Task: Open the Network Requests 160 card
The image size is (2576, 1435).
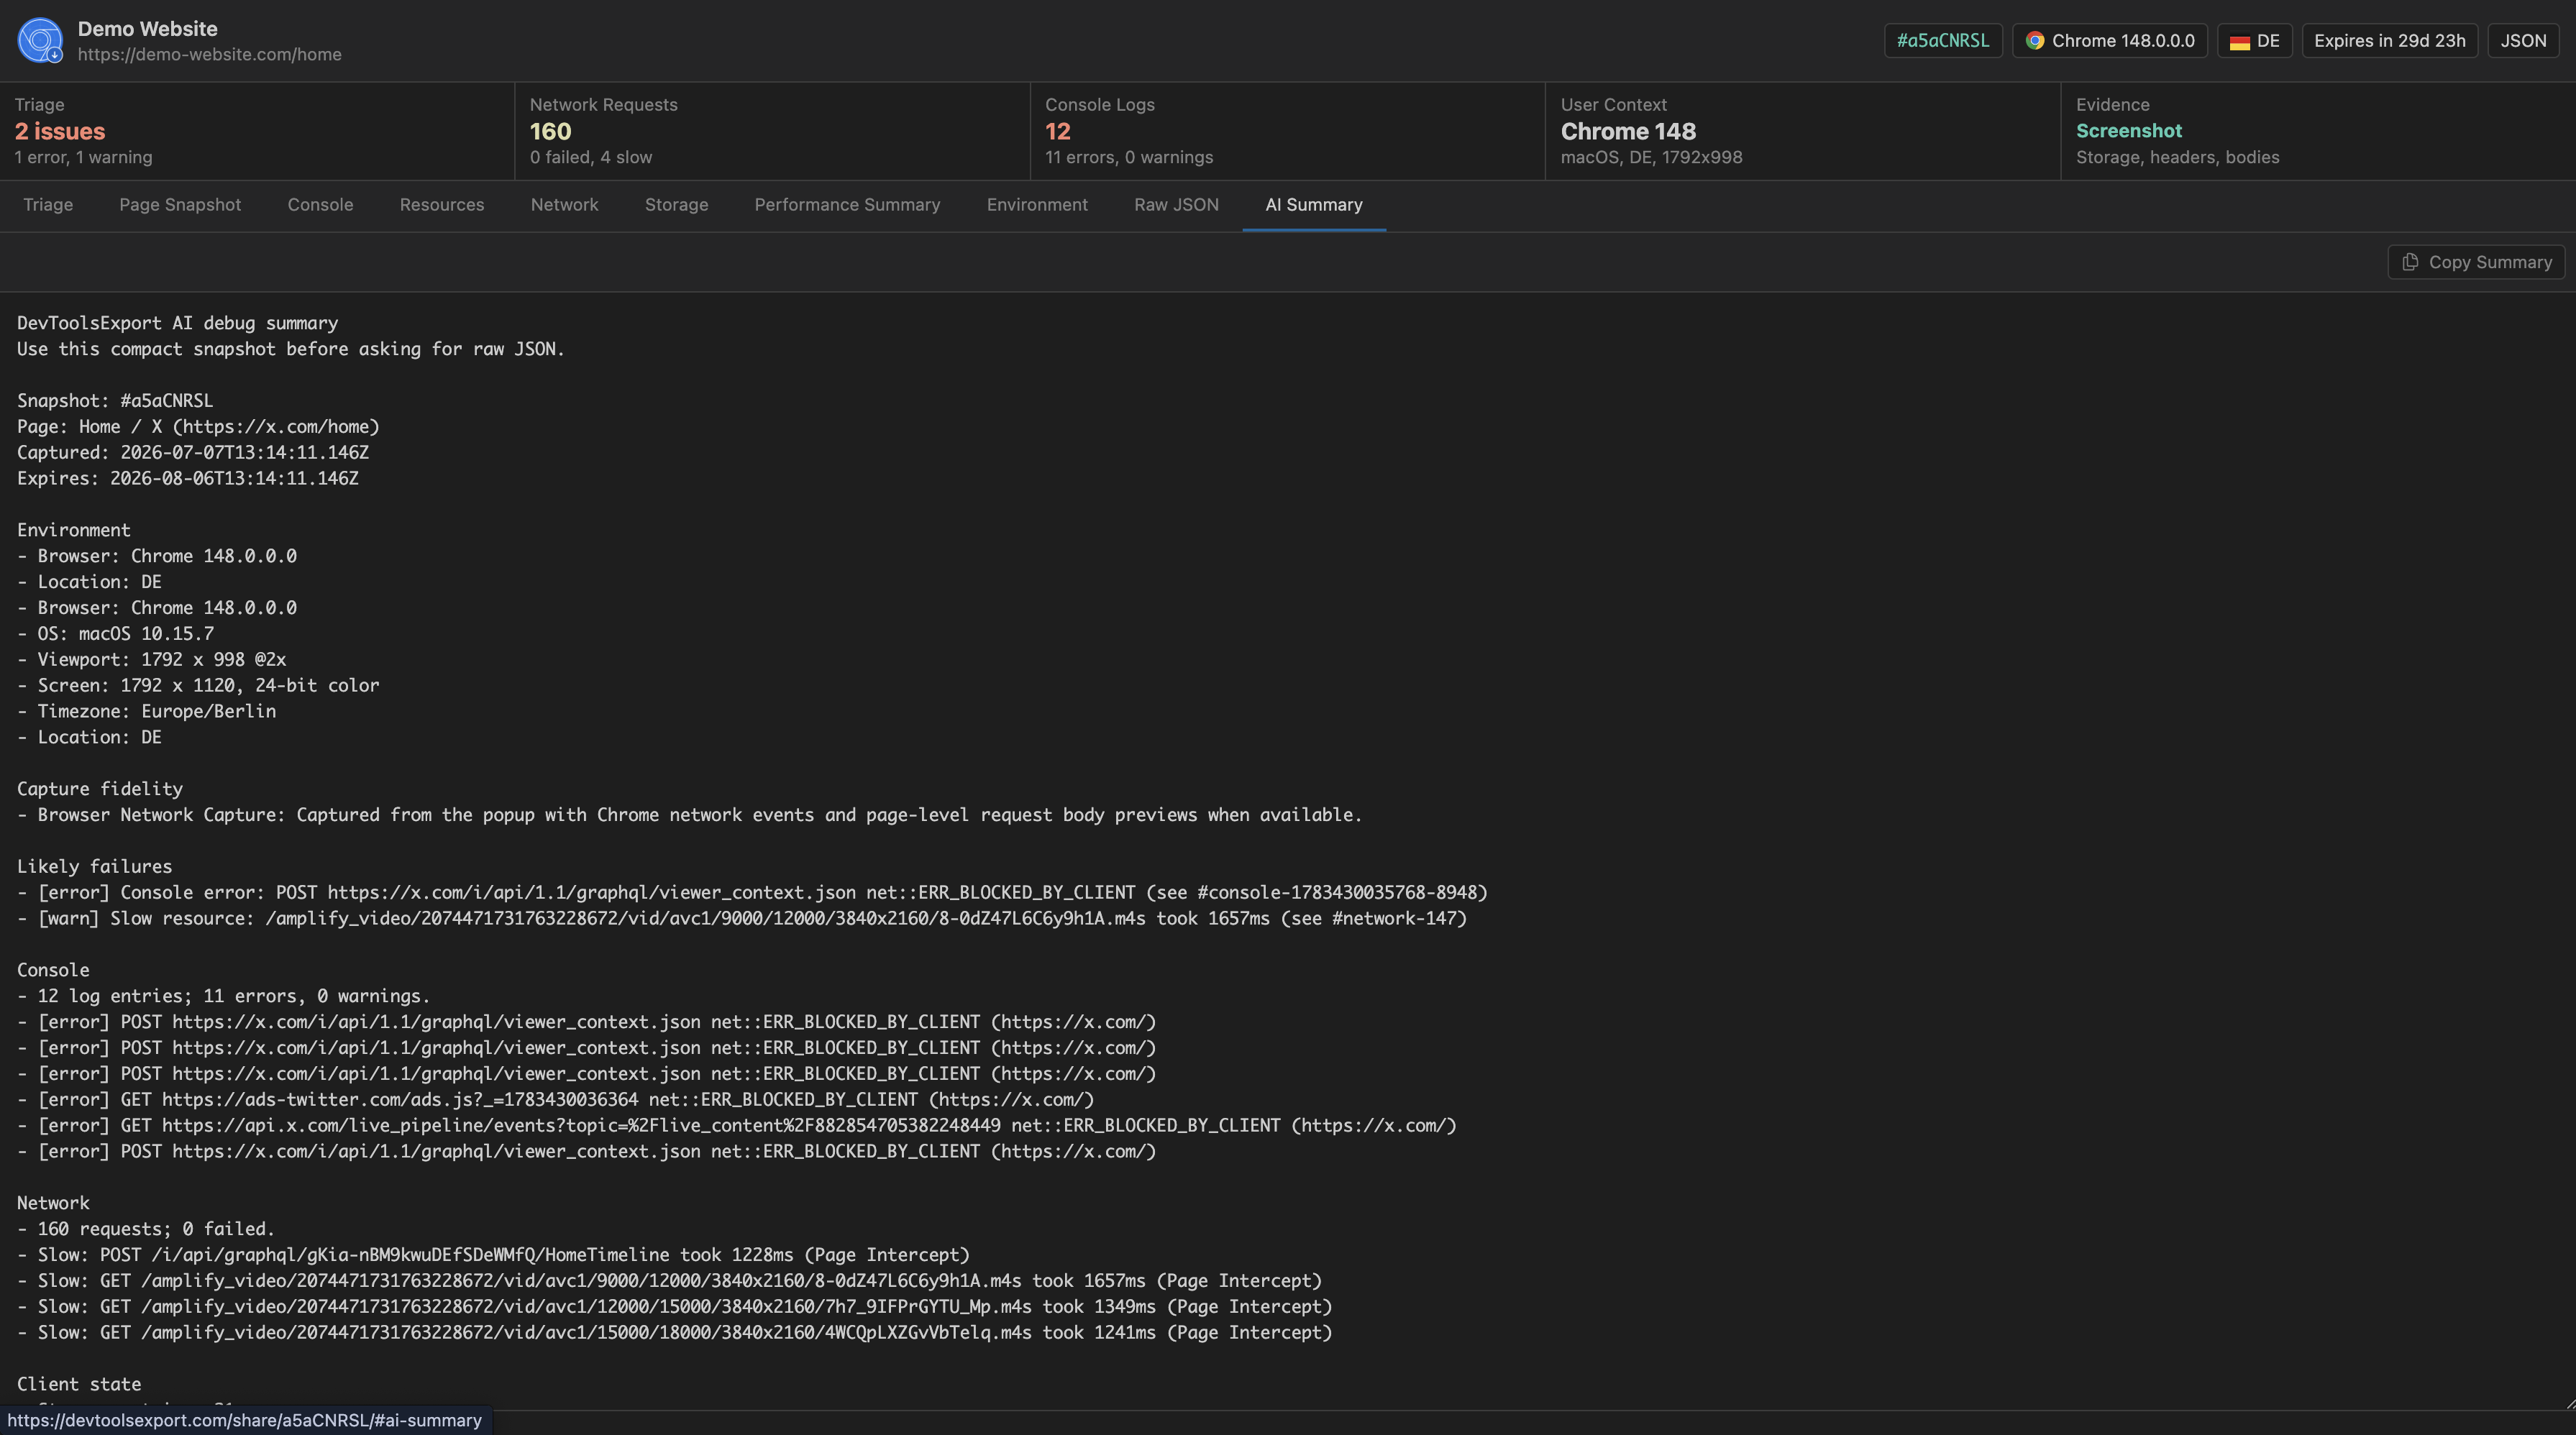Action: pos(772,131)
